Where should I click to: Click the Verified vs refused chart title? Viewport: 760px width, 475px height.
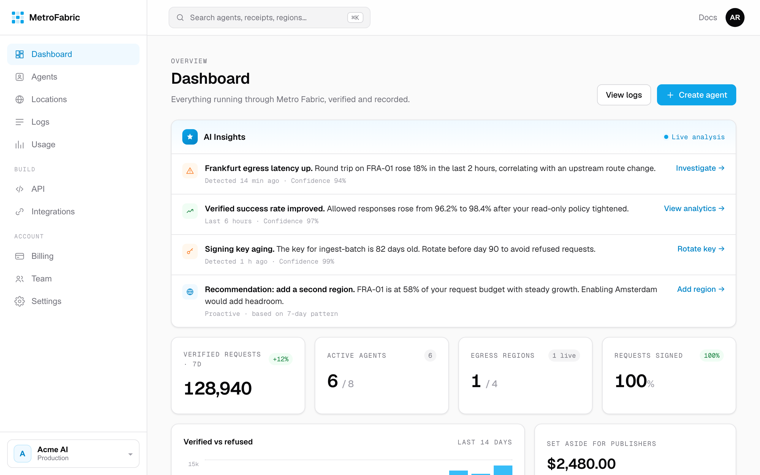(218, 442)
